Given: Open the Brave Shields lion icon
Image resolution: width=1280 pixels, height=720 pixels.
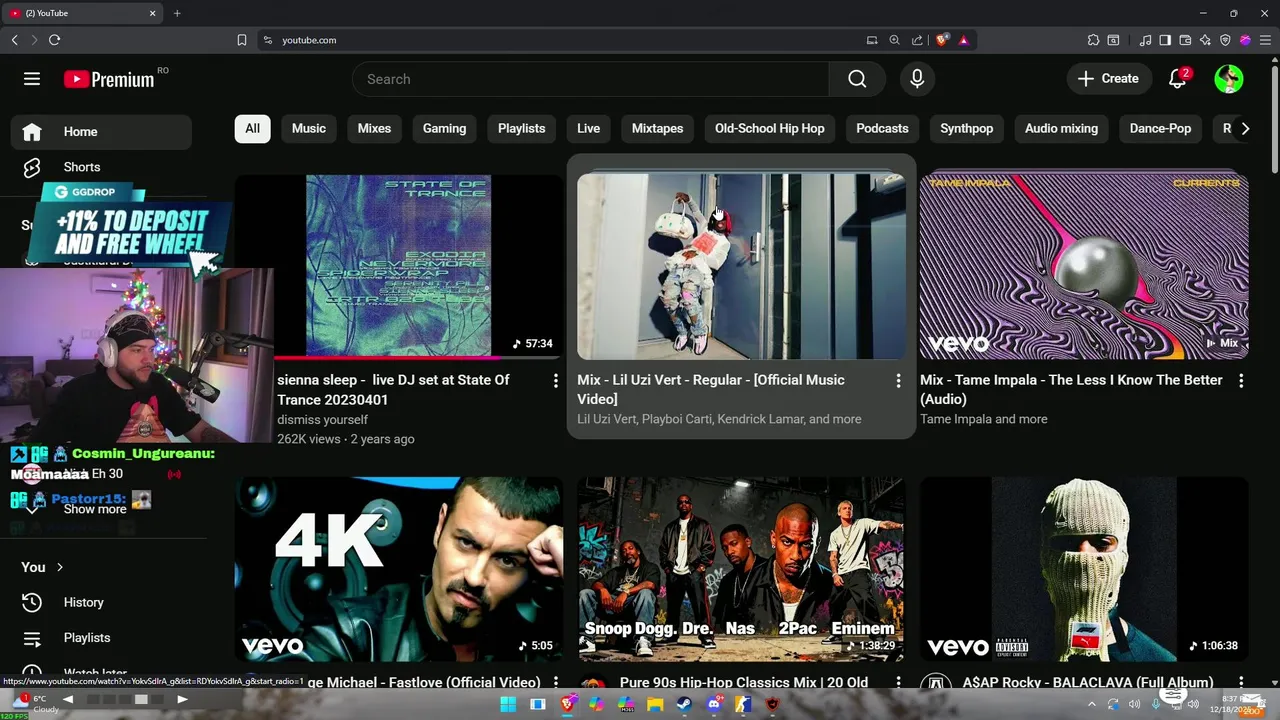Looking at the screenshot, I should pyautogui.click(x=942, y=40).
